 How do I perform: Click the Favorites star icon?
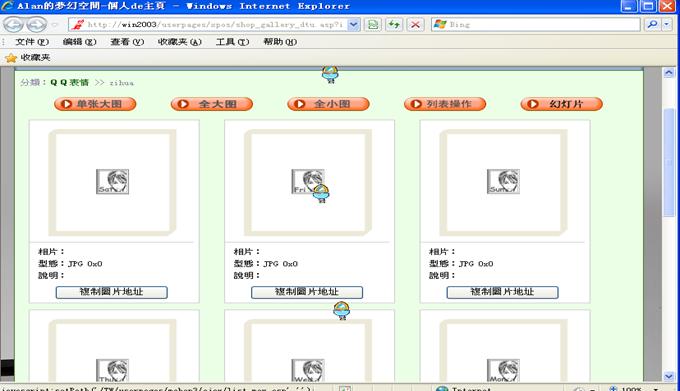pyautogui.click(x=11, y=58)
